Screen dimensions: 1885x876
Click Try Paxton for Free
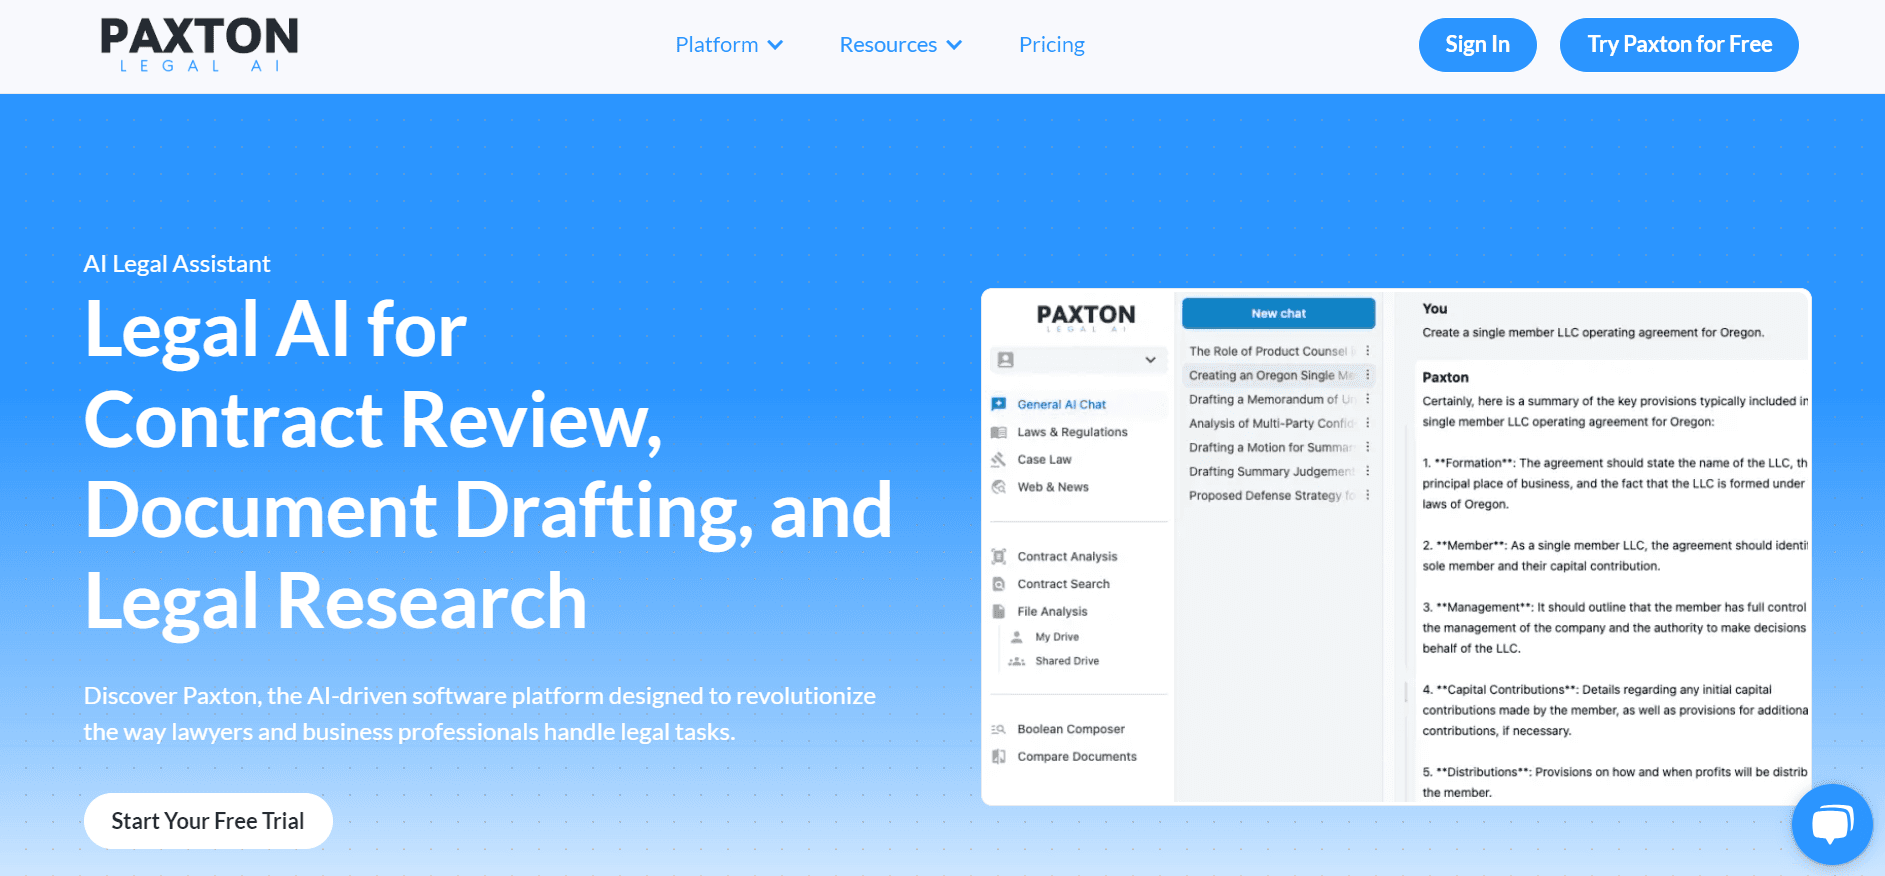[x=1679, y=45]
